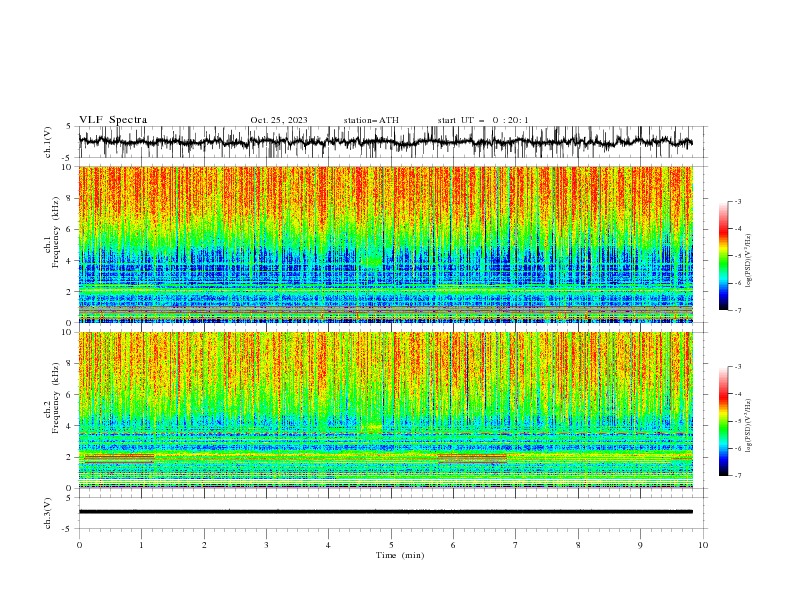Click the "9" tick label on time axis
Screen dimensions: 792x612
[640, 545]
